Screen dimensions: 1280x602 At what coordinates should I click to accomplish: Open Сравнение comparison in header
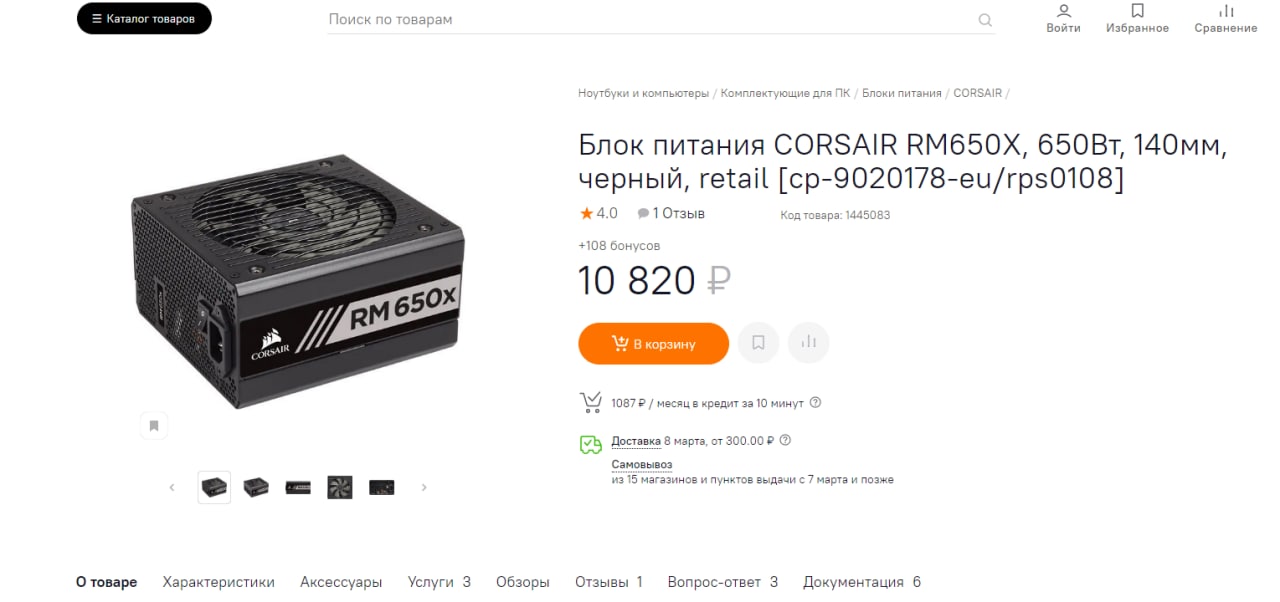1225,18
